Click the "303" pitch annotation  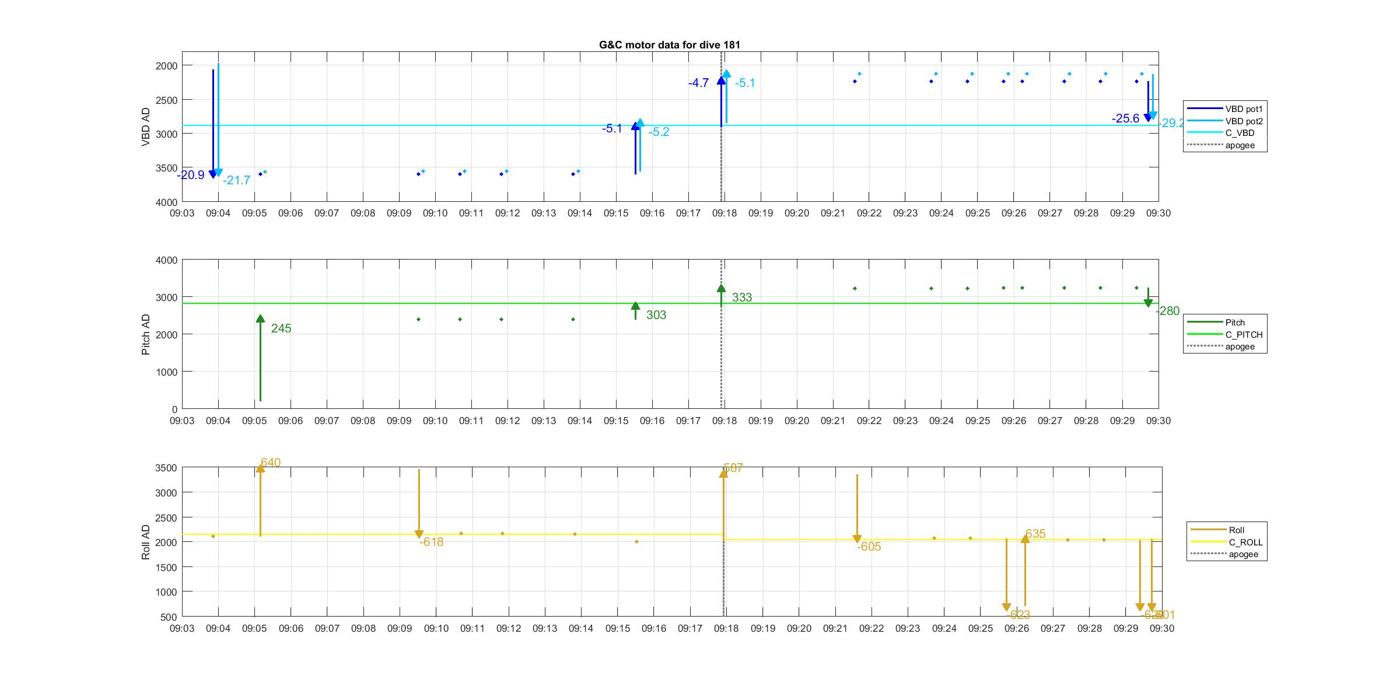pos(656,315)
